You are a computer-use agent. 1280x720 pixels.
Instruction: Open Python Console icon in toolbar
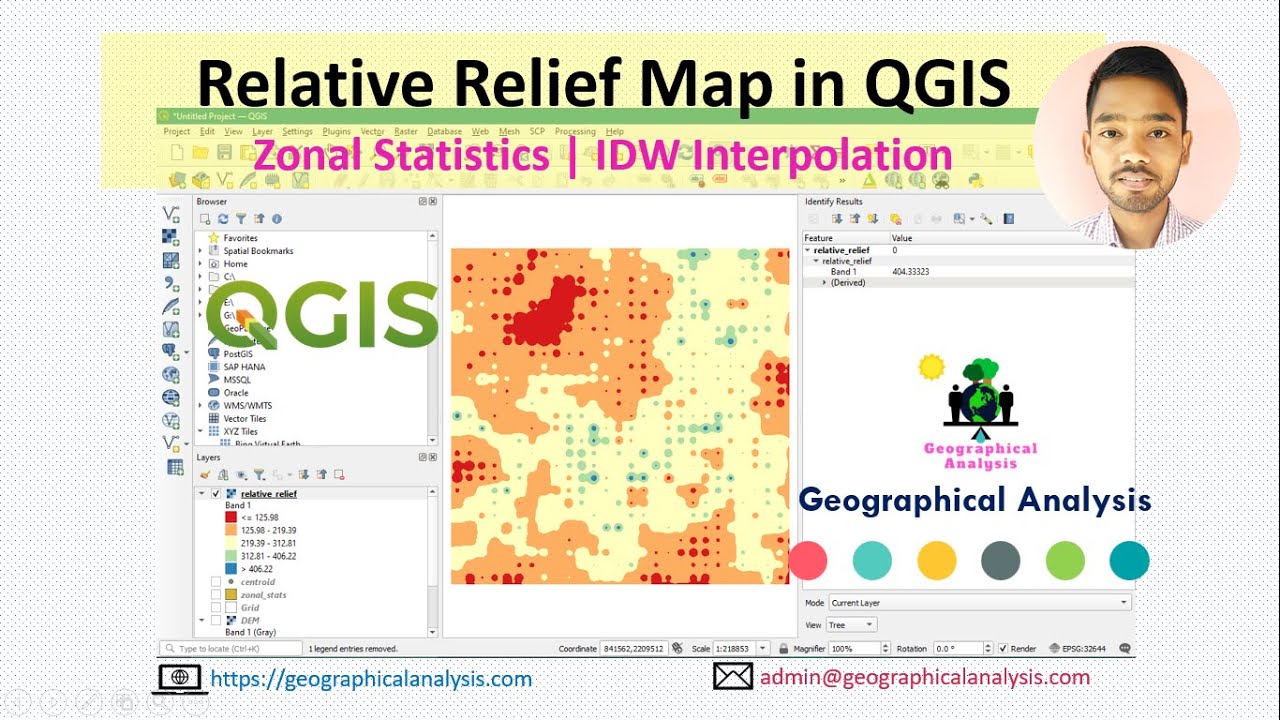pyautogui.click(x=975, y=180)
